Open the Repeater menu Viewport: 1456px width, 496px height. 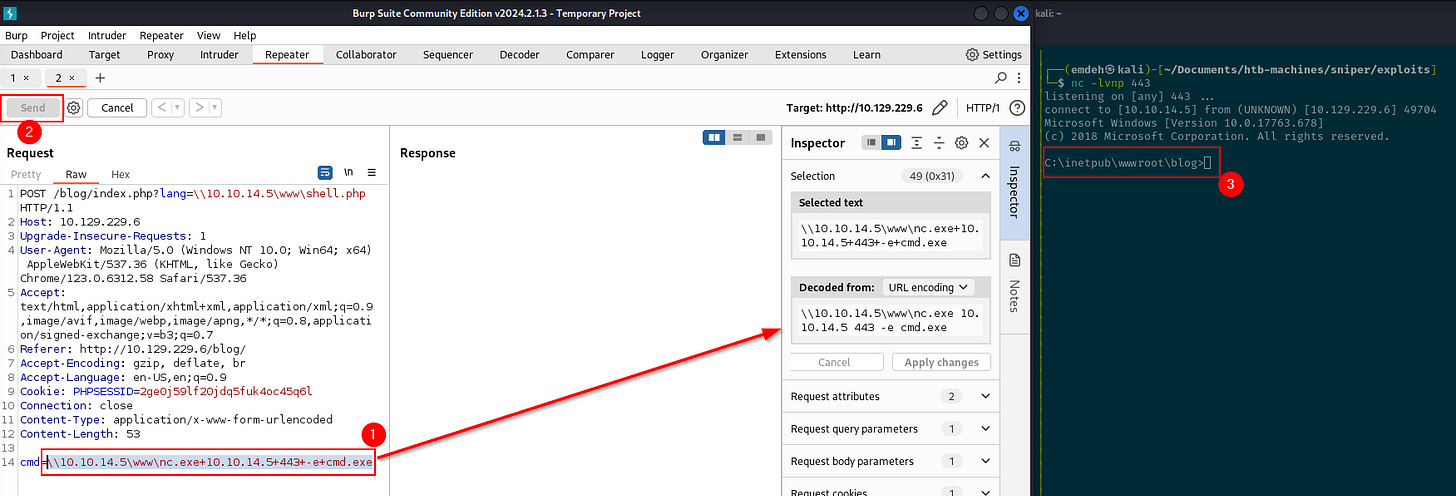(x=162, y=35)
